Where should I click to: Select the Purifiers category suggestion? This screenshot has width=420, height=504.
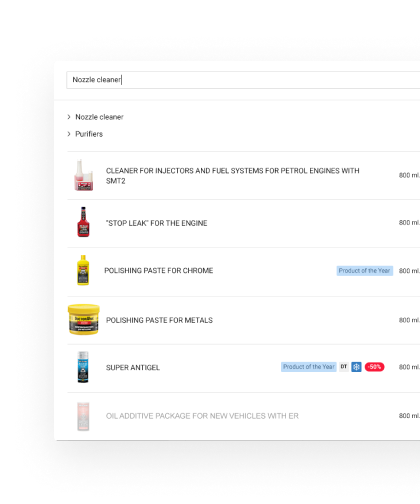point(89,134)
